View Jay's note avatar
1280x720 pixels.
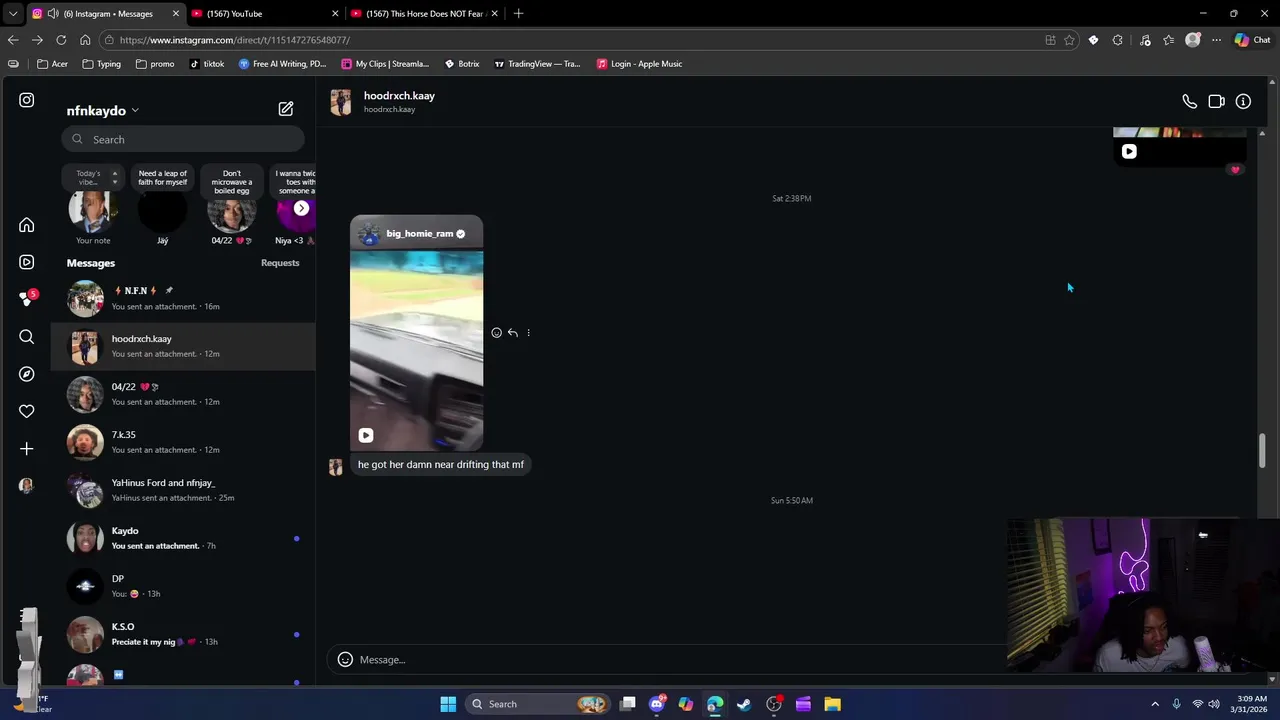(162, 212)
